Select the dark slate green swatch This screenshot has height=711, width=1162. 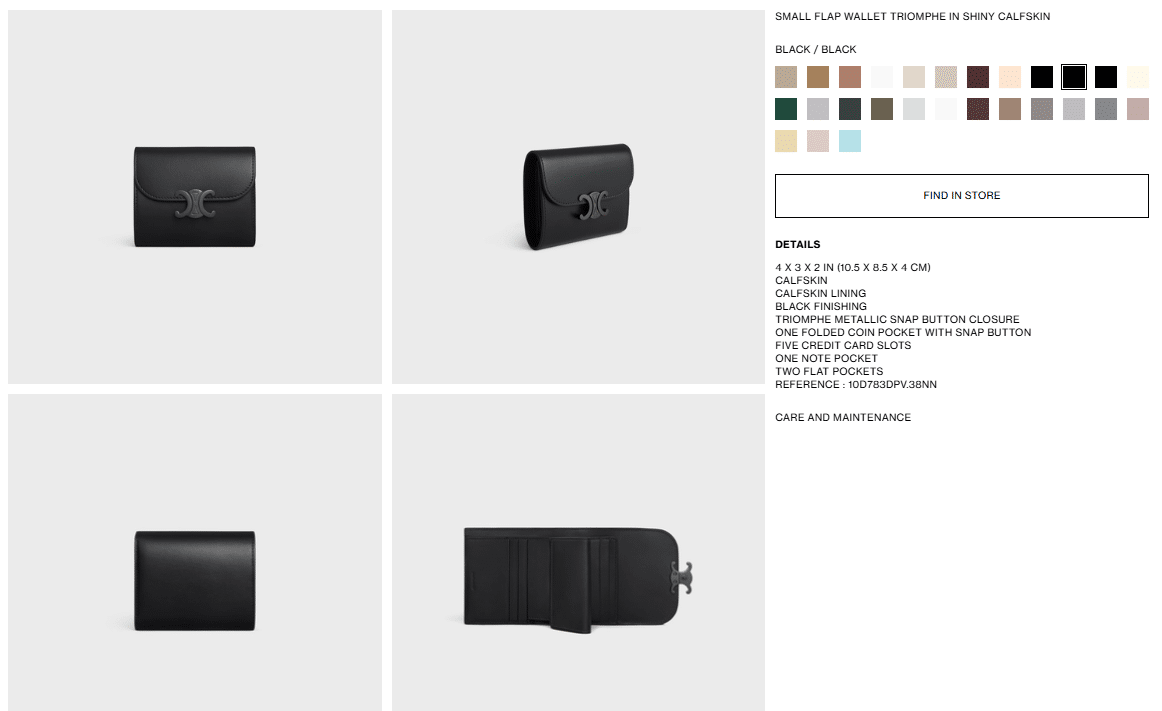[x=849, y=109]
